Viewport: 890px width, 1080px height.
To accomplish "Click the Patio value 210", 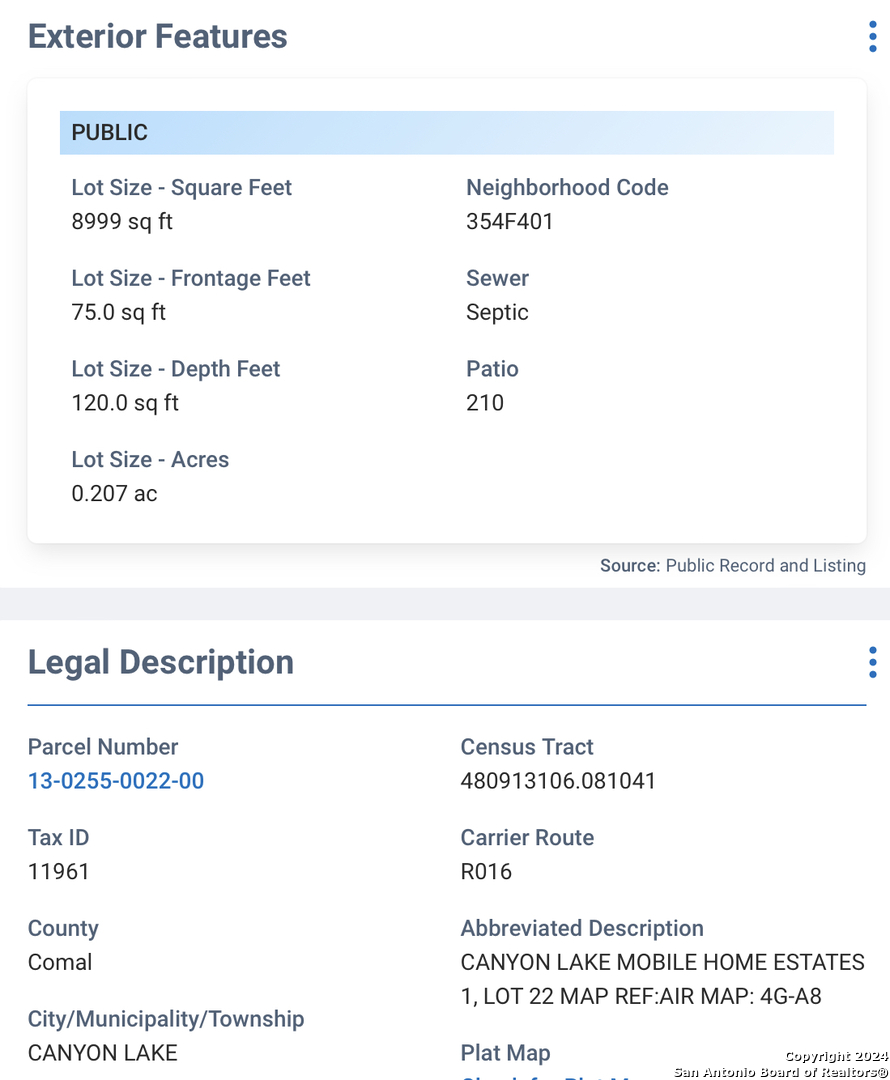I will click(x=485, y=403).
